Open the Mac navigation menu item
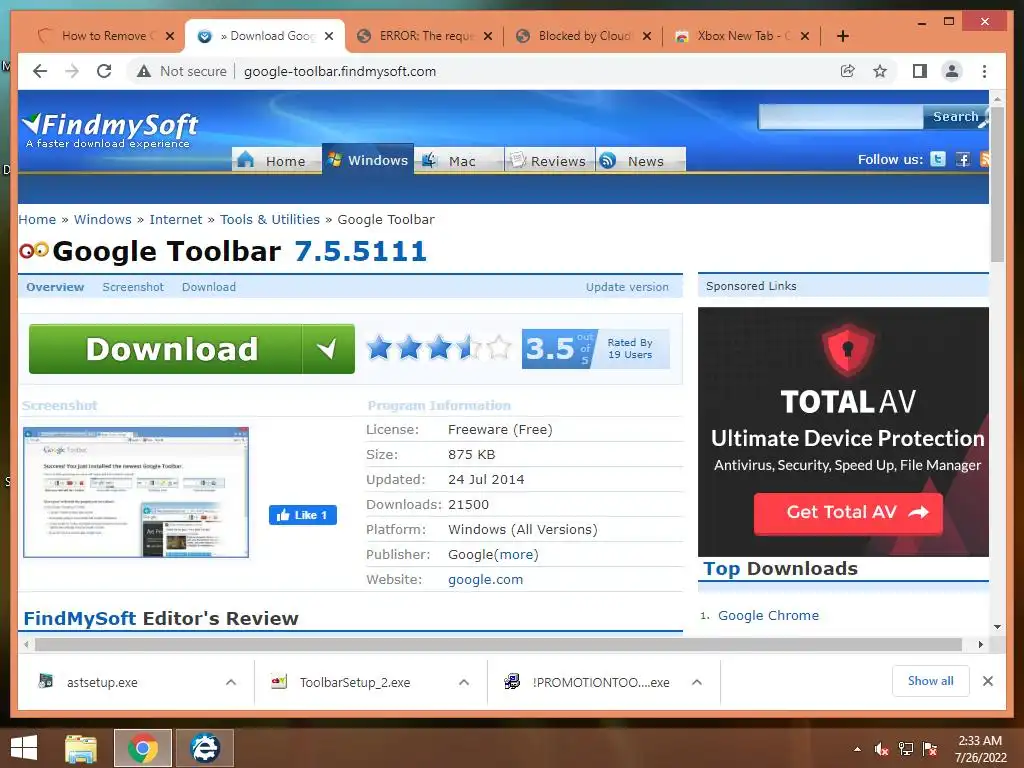This screenshot has height=768, width=1024. pos(459,160)
